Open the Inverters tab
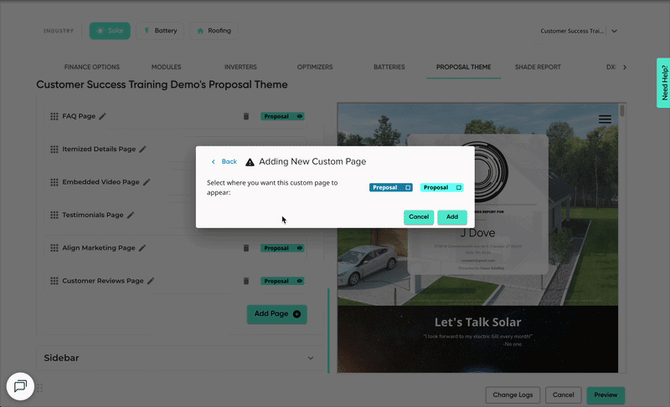This screenshot has height=407, width=670. [x=241, y=67]
